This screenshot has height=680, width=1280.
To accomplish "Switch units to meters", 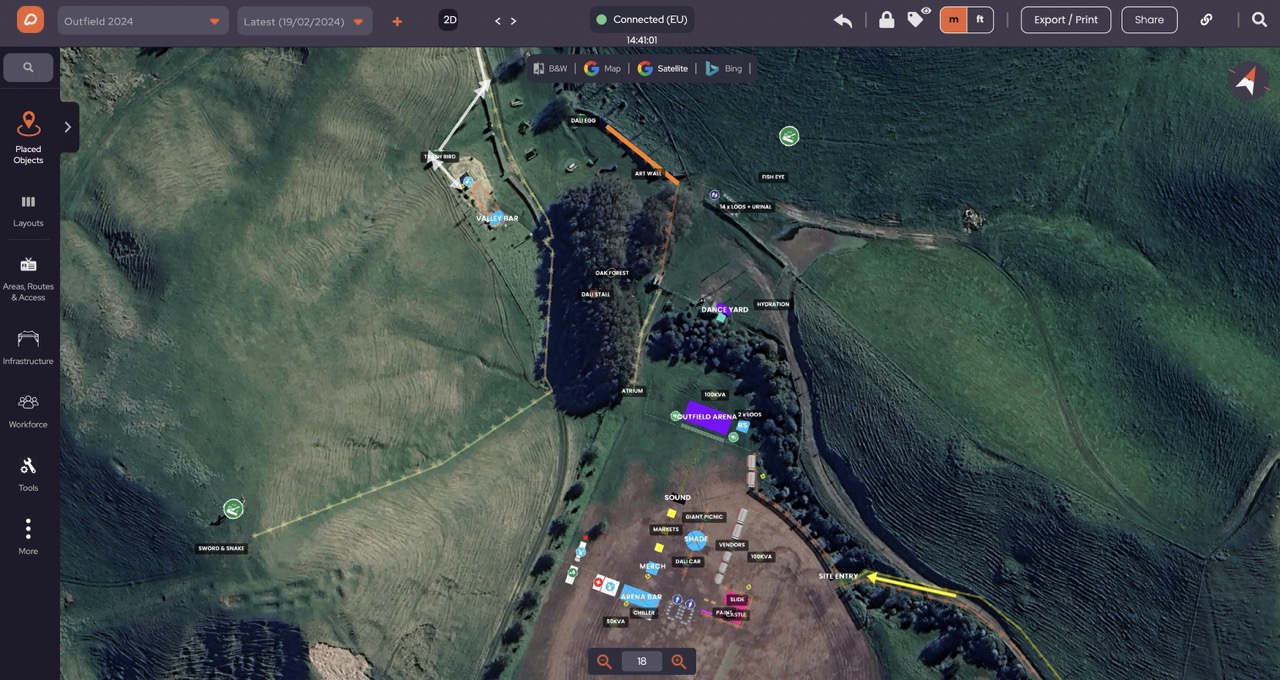I will (x=954, y=20).
